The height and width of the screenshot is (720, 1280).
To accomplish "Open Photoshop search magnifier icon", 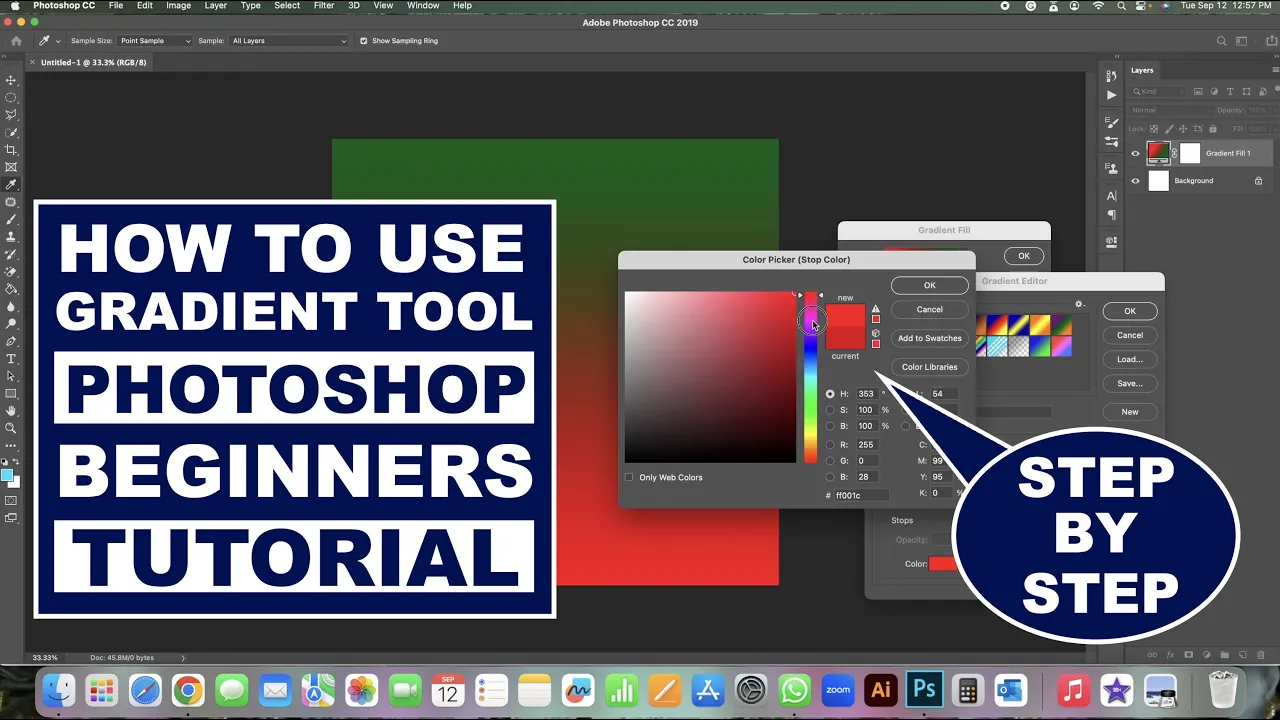I will click(1221, 41).
